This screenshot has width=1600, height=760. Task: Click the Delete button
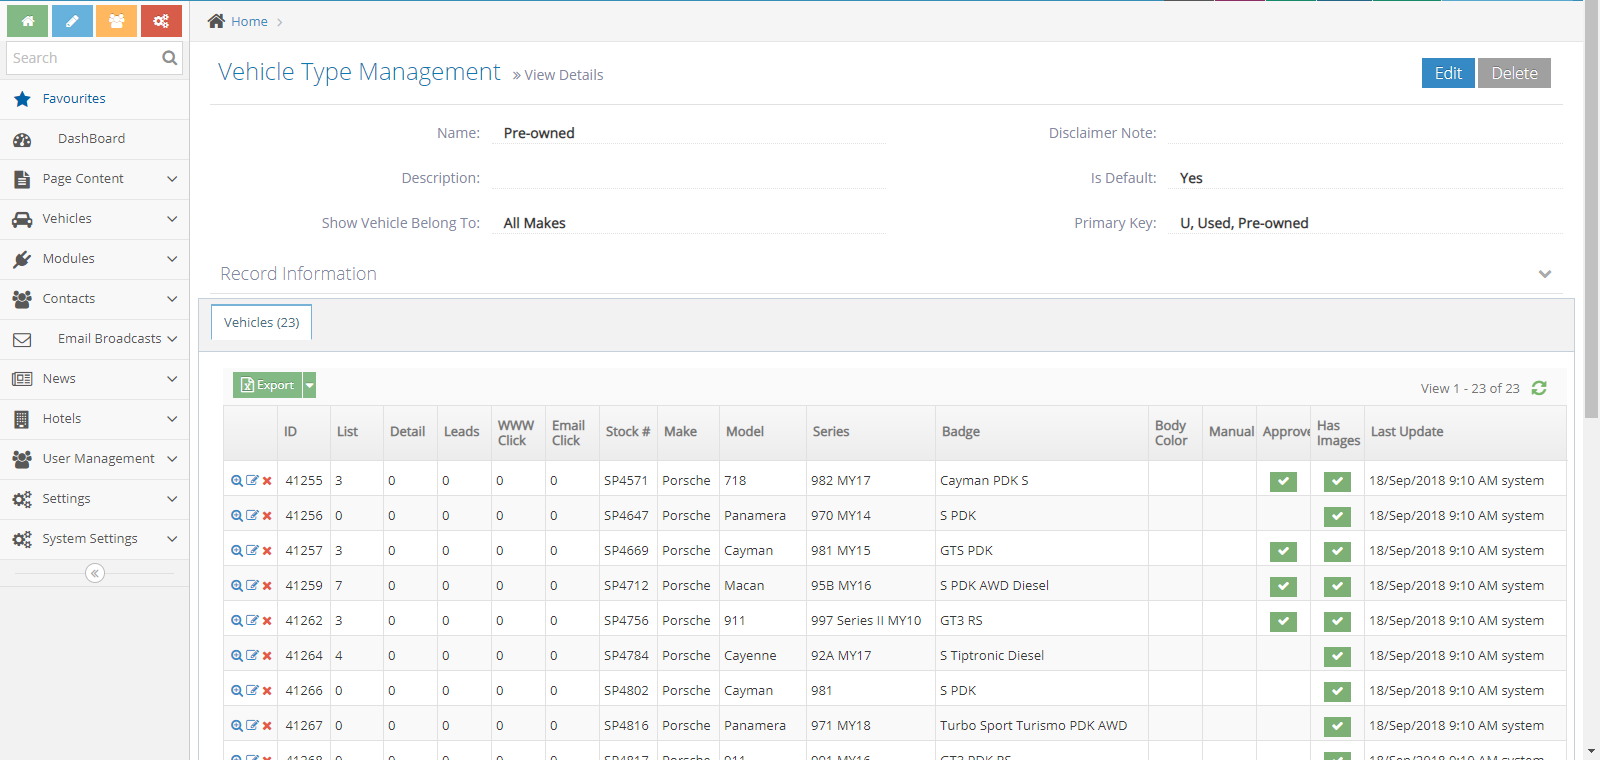point(1514,73)
